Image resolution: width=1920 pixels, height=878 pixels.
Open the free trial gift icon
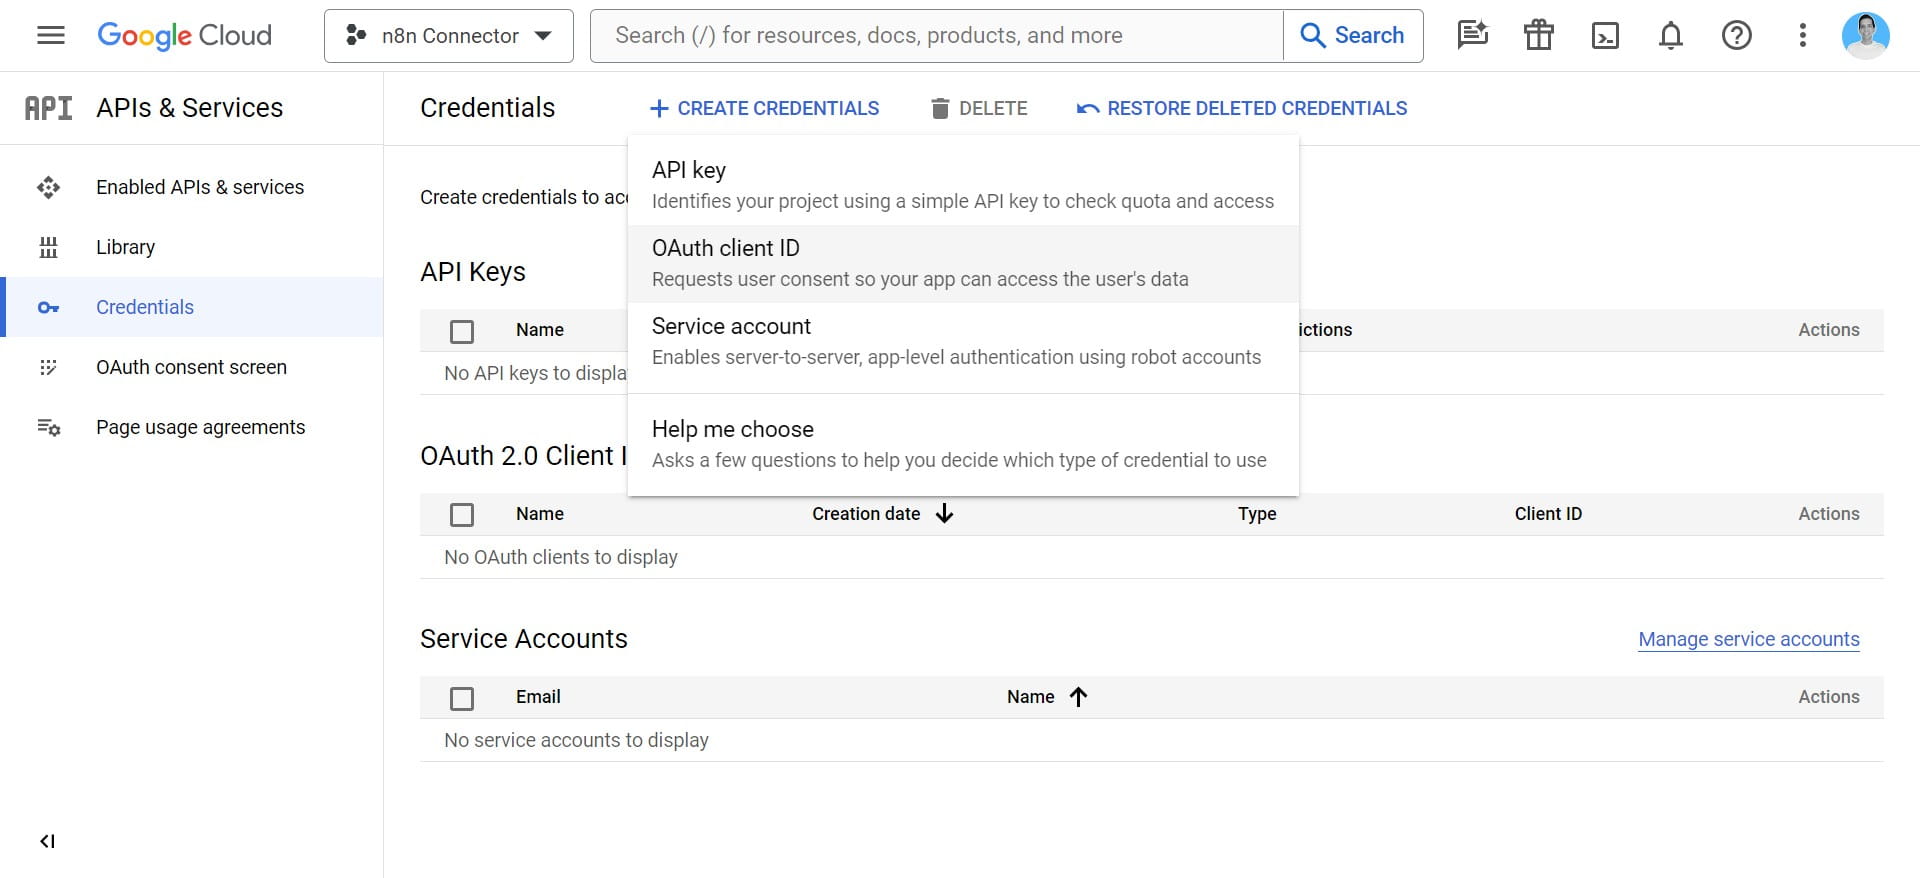click(x=1539, y=36)
